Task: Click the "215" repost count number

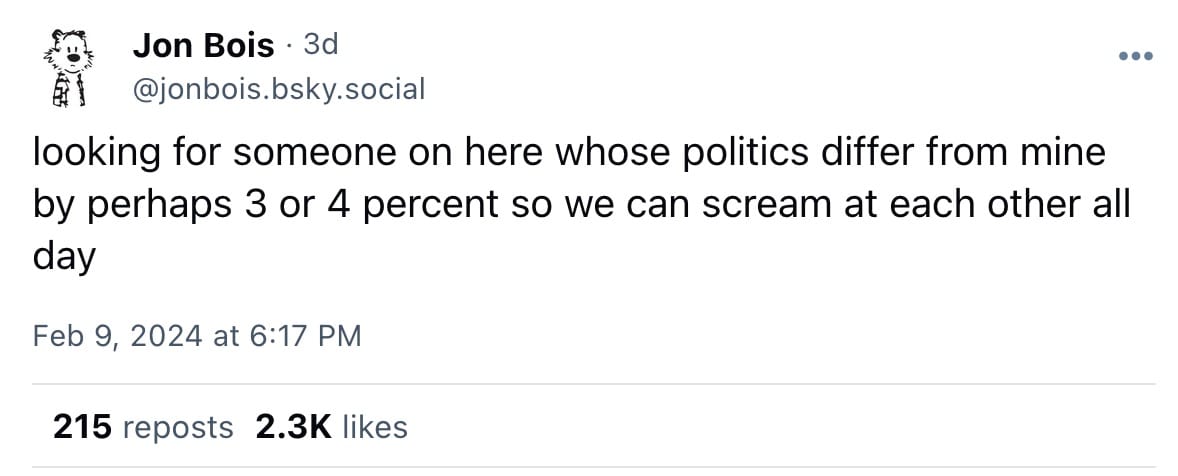Action: pyautogui.click(x=81, y=427)
